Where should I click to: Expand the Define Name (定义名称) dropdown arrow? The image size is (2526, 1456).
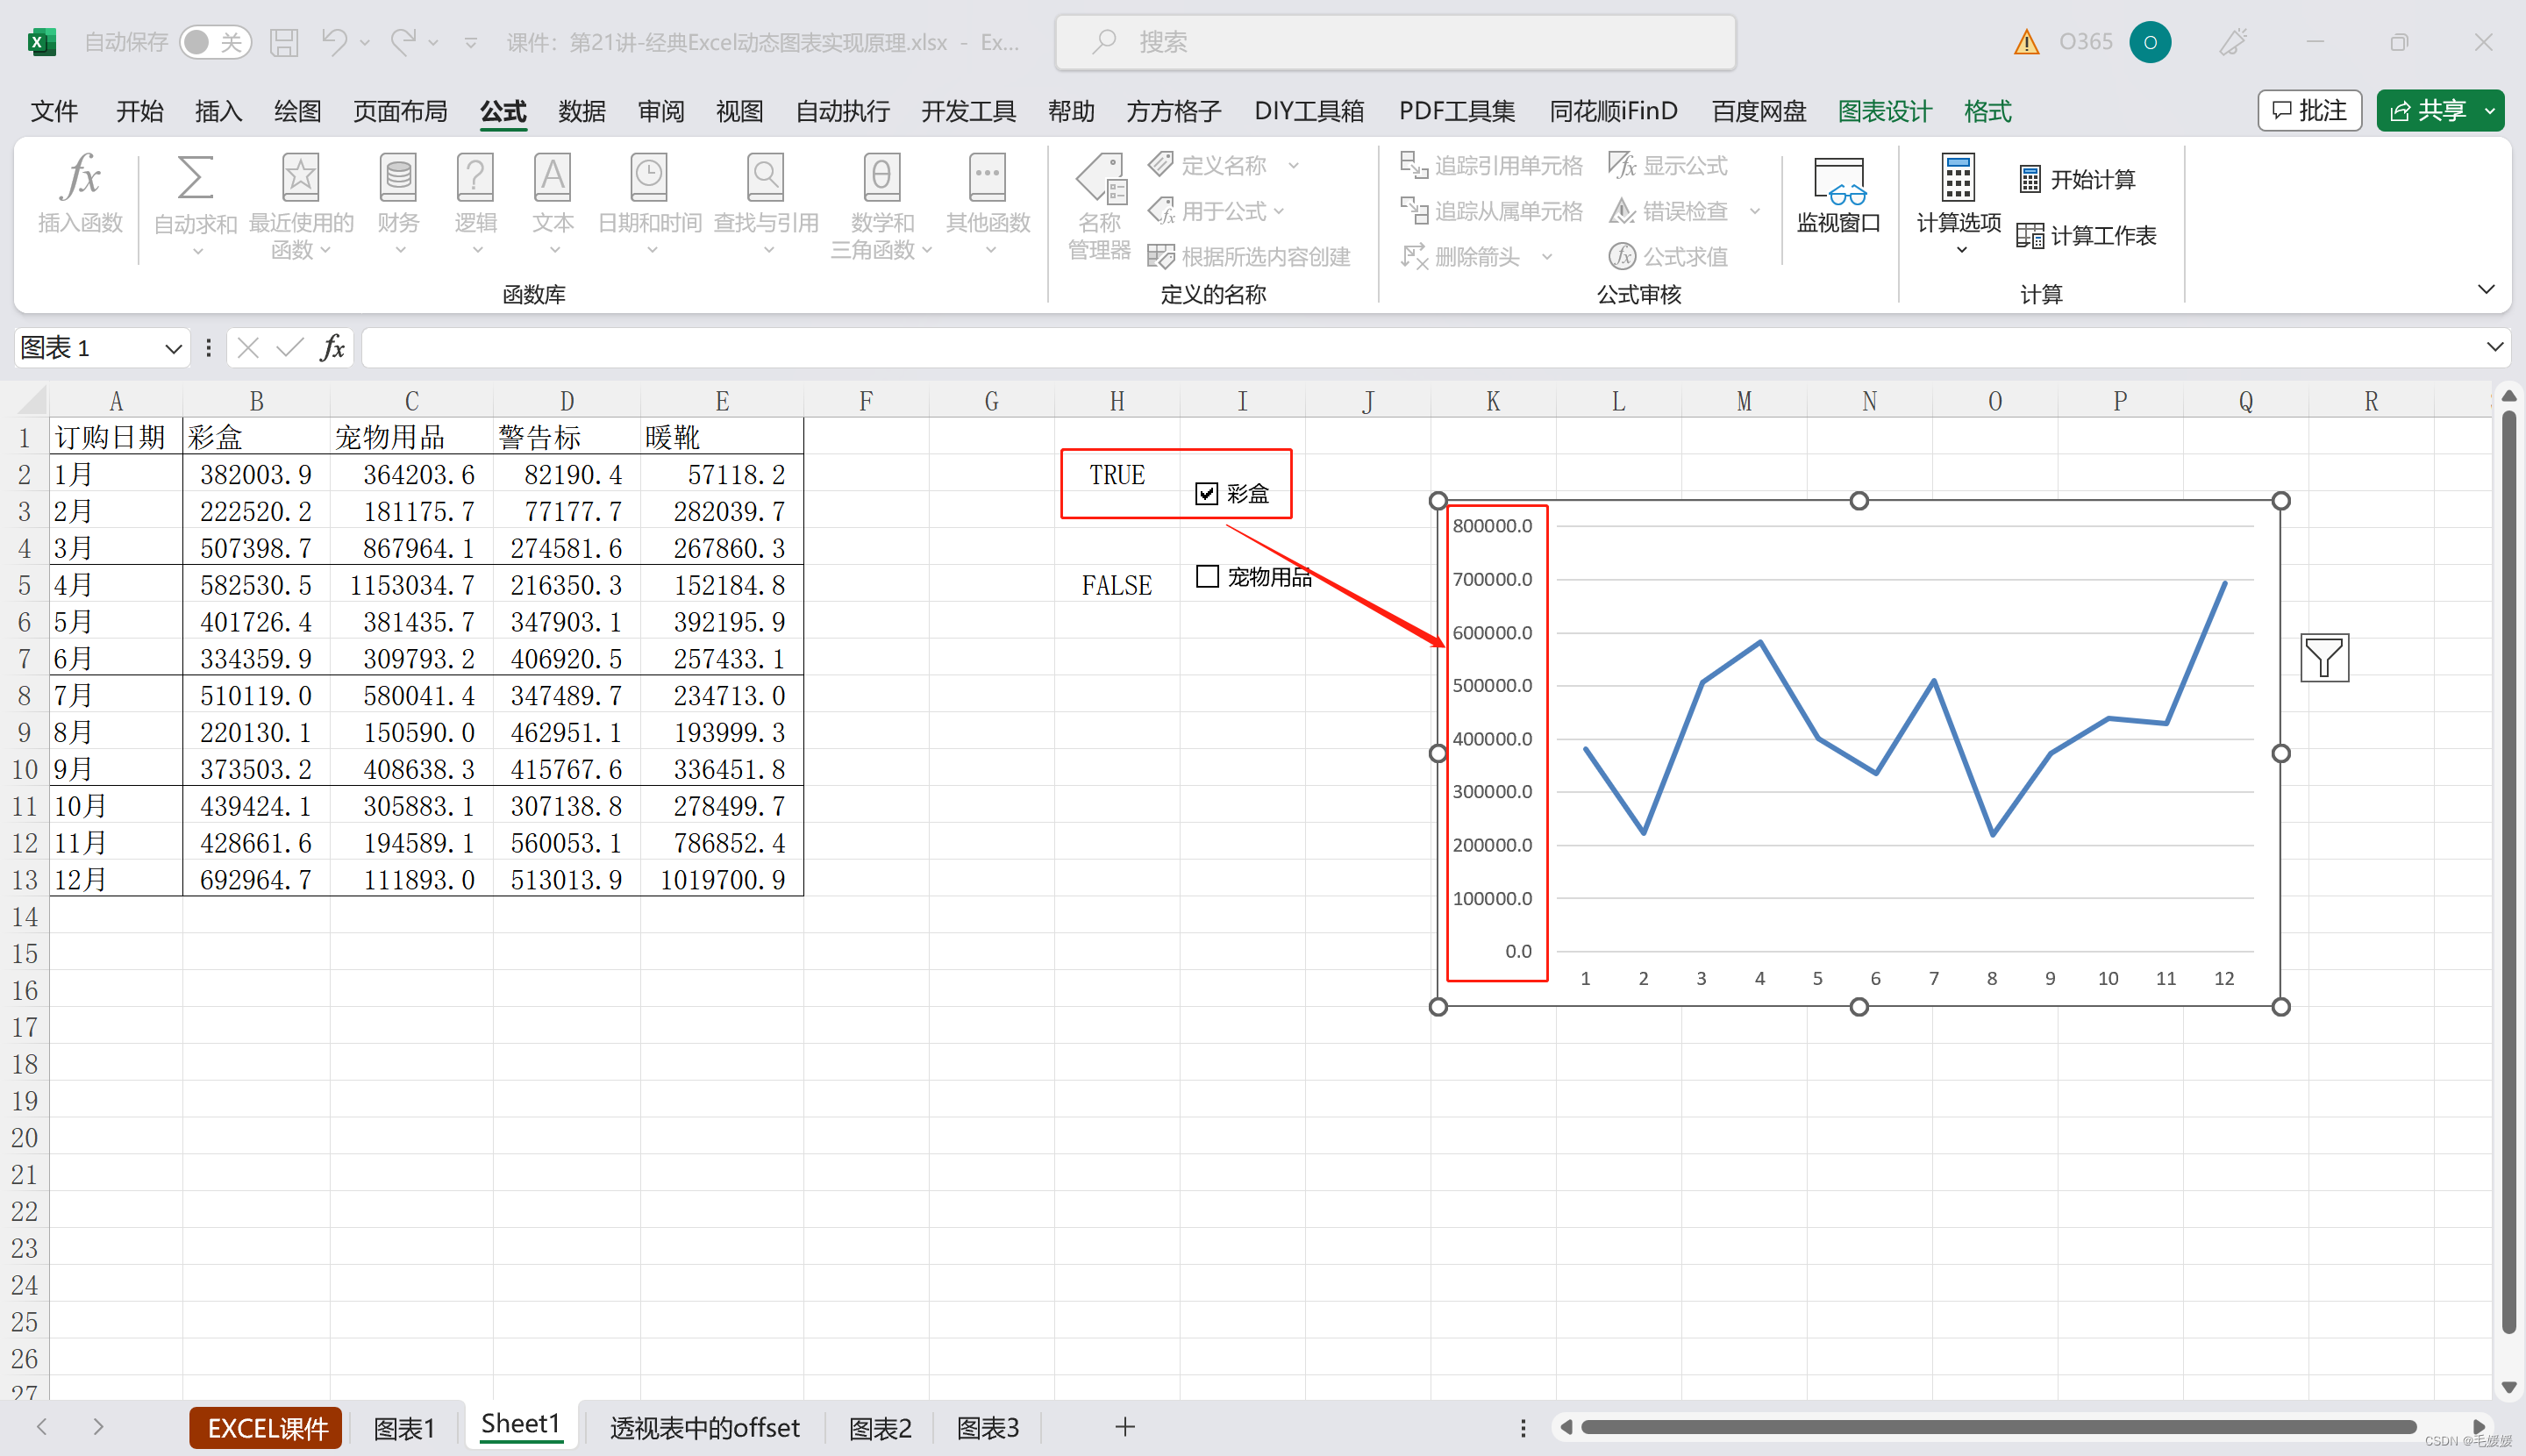pyautogui.click(x=1294, y=165)
